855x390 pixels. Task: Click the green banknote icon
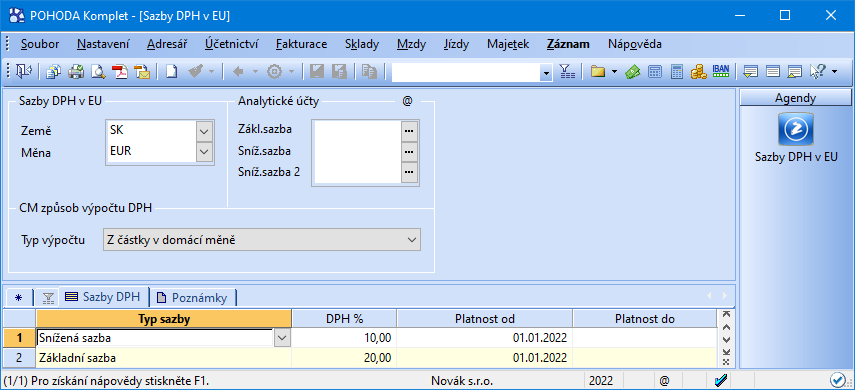[x=633, y=71]
